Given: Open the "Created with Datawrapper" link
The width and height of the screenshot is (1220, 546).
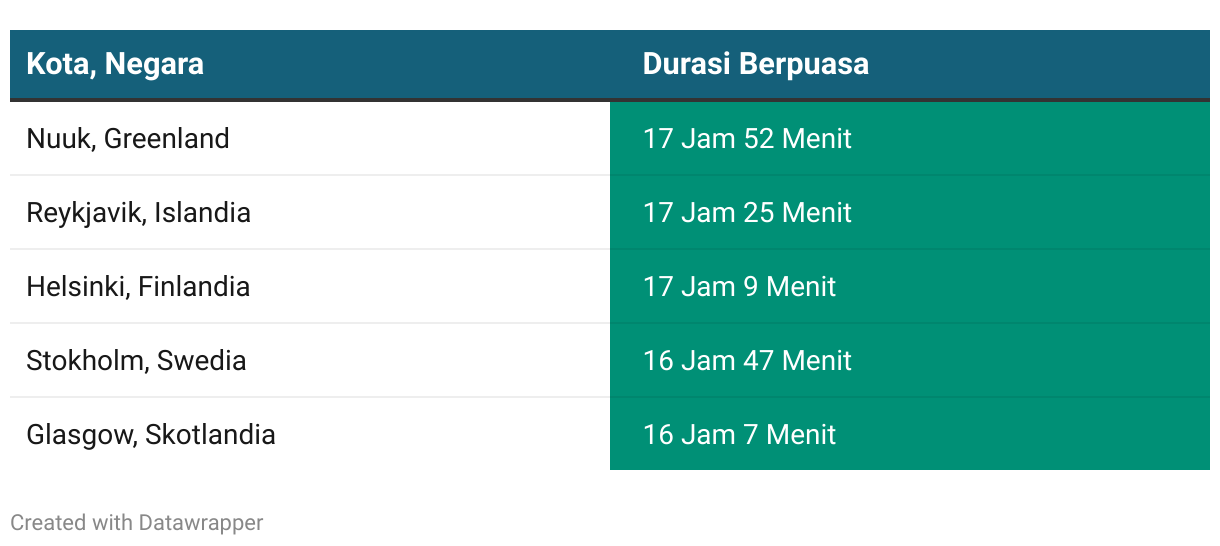Looking at the screenshot, I should point(137,522).
